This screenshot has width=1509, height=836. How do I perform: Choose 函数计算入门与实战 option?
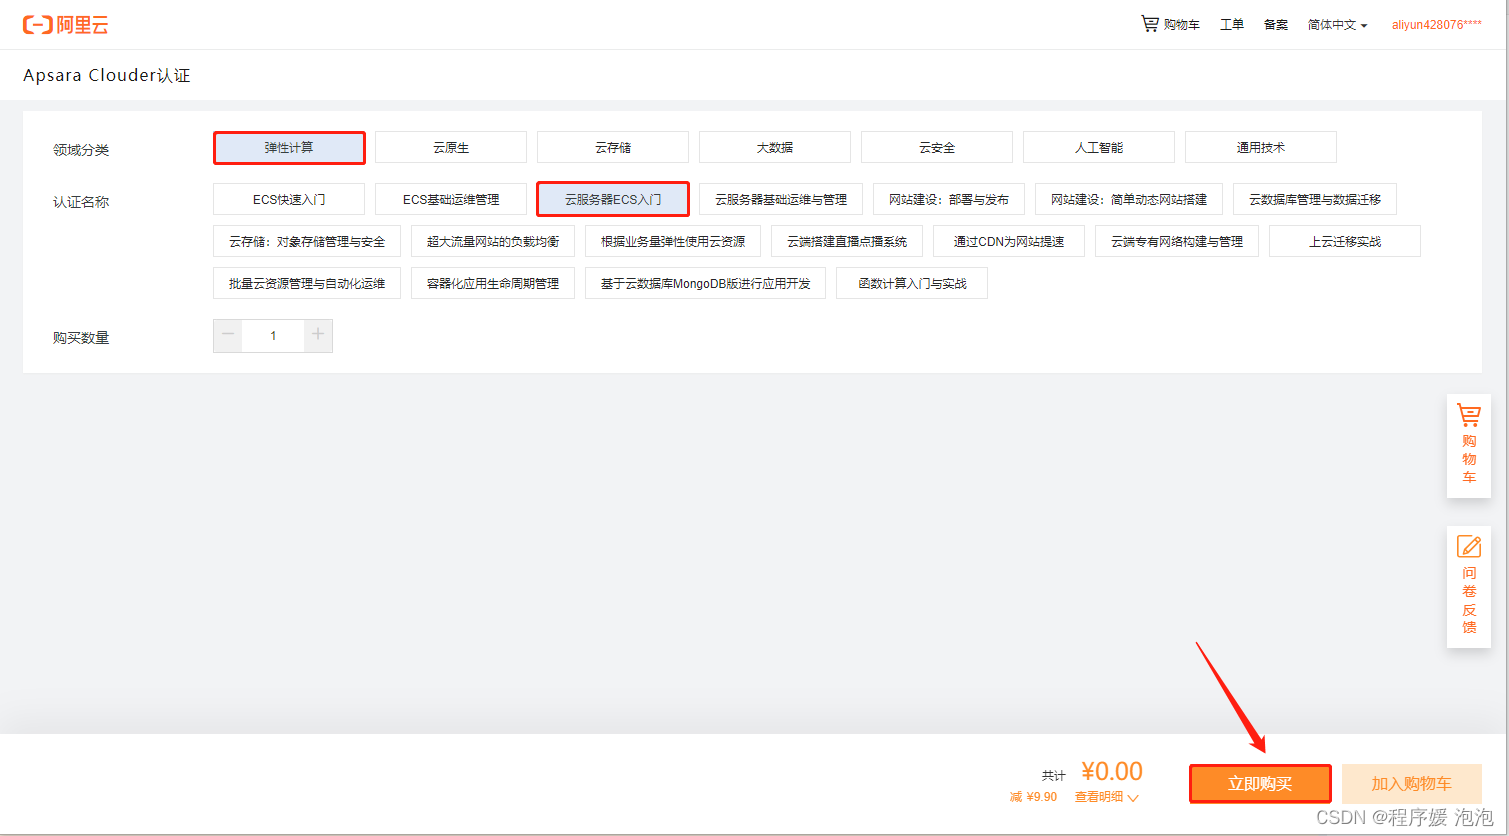[x=913, y=283]
